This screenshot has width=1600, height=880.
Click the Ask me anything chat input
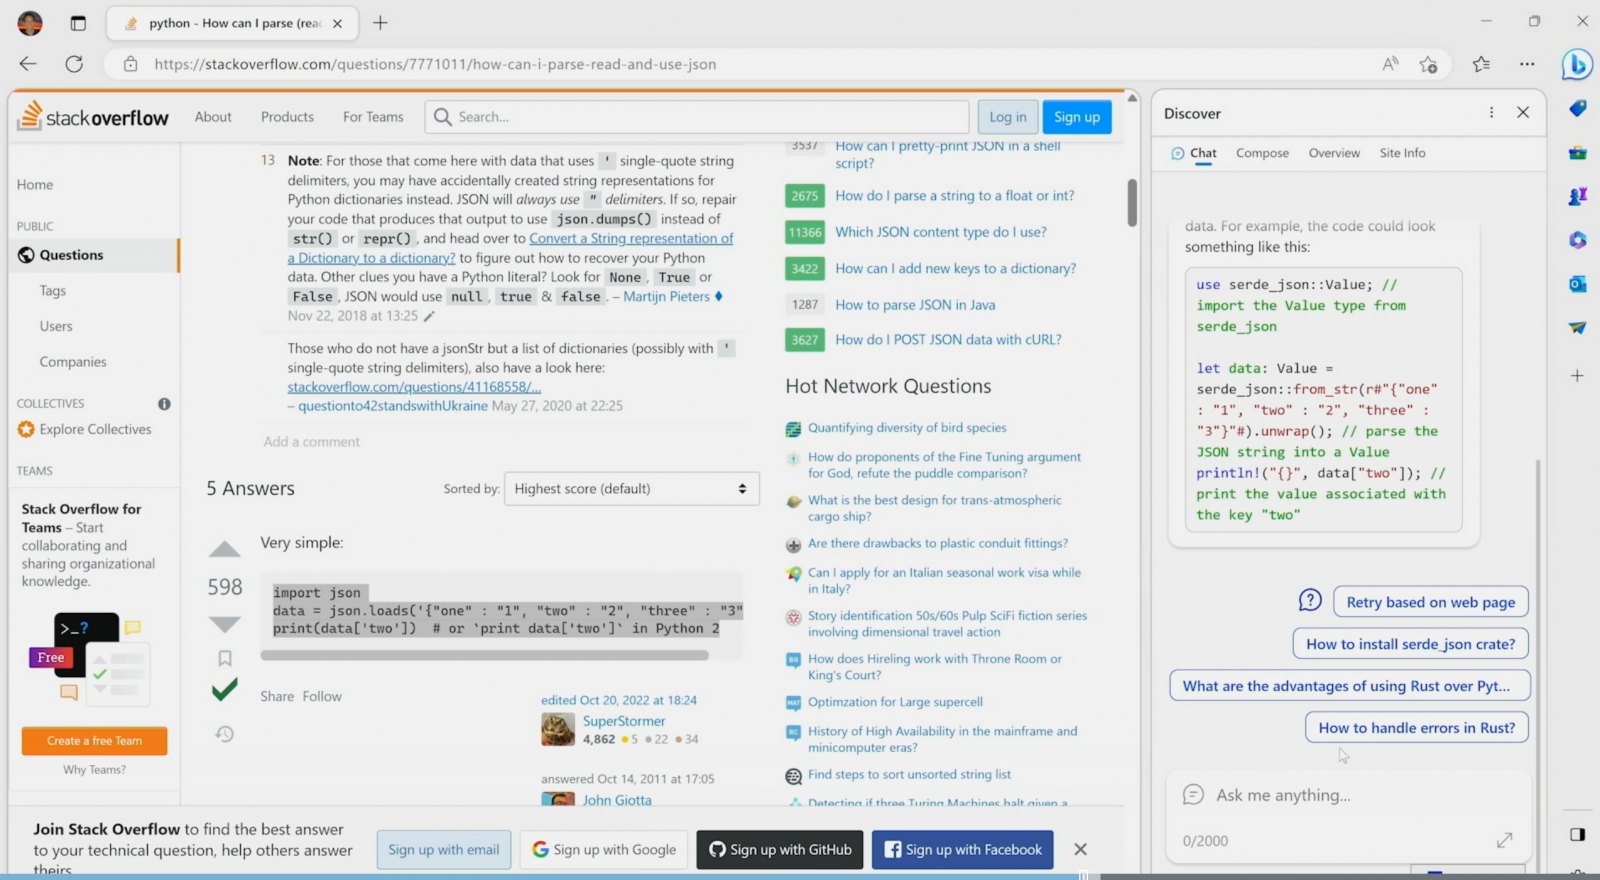(x=1348, y=795)
